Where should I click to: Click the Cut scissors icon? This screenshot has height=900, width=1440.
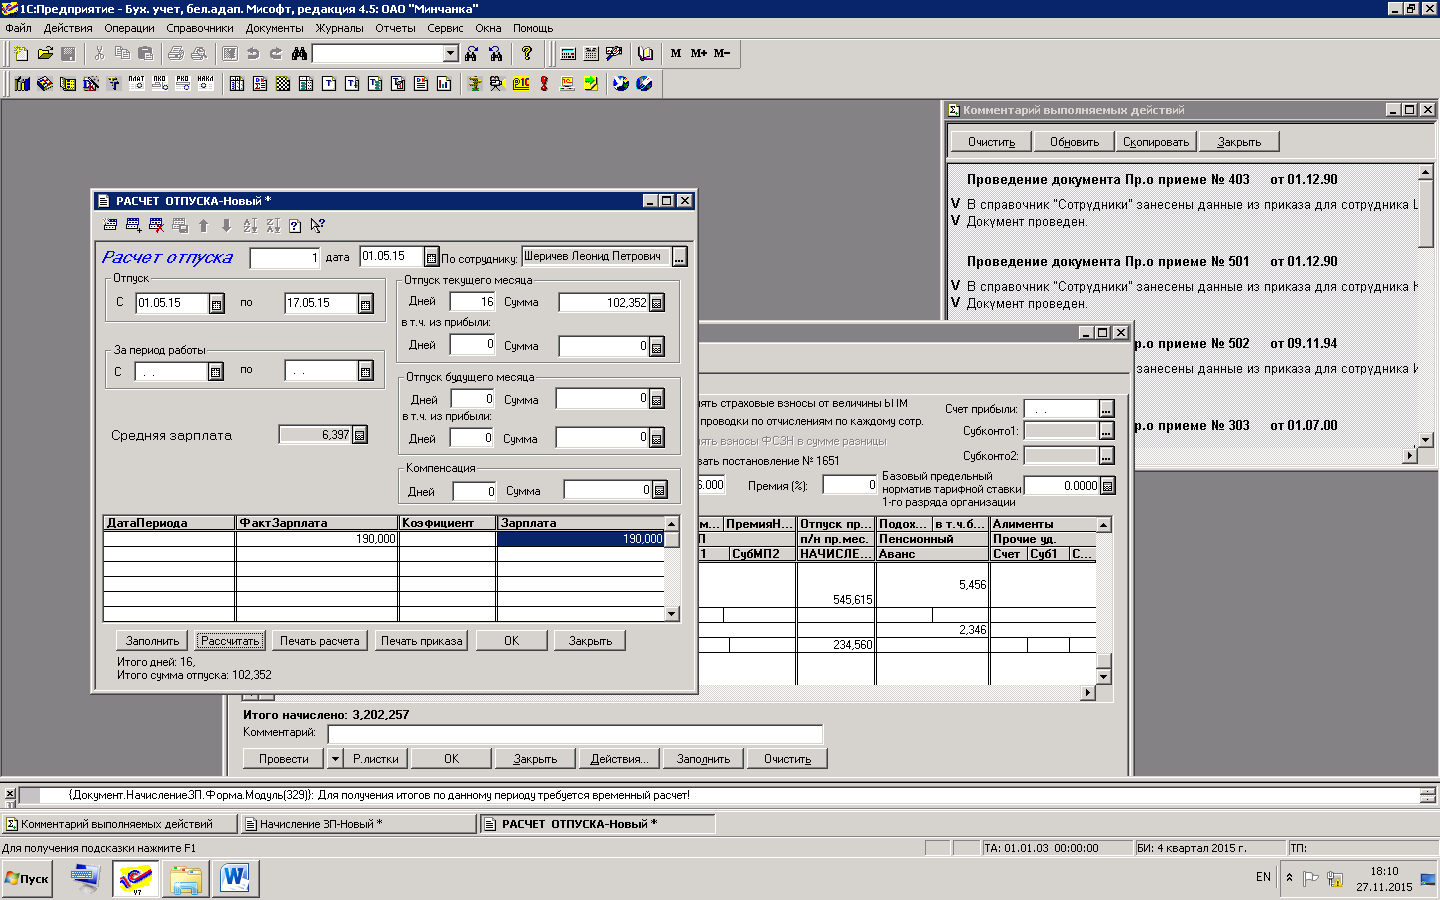pyautogui.click(x=99, y=53)
